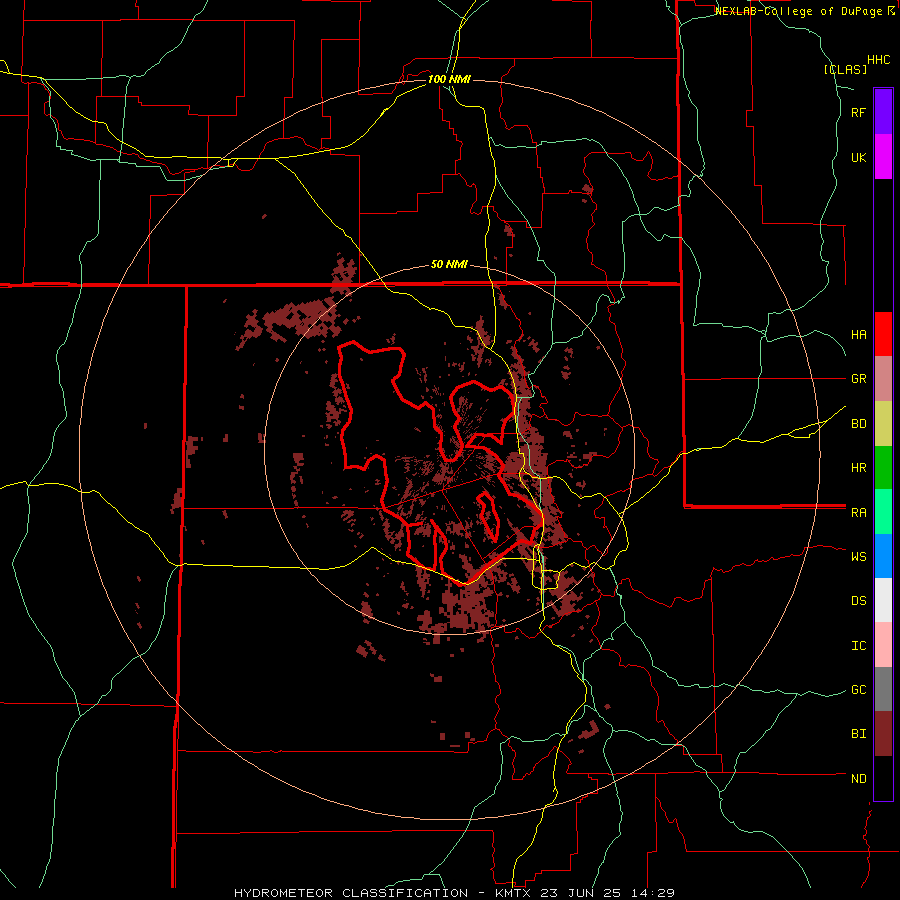Select the yellow BD legend swatch
Image resolution: width=900 pixels, height=900 pixels.
pyautogui.click(x=883, y=424)
